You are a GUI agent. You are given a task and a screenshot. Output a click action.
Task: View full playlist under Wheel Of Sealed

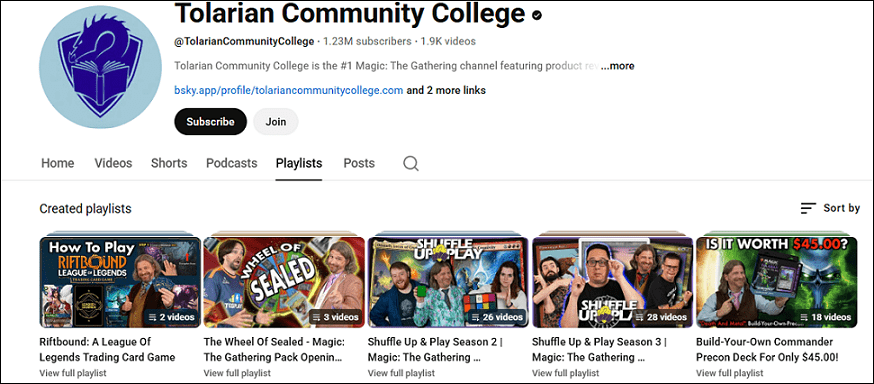pos(237,373)
